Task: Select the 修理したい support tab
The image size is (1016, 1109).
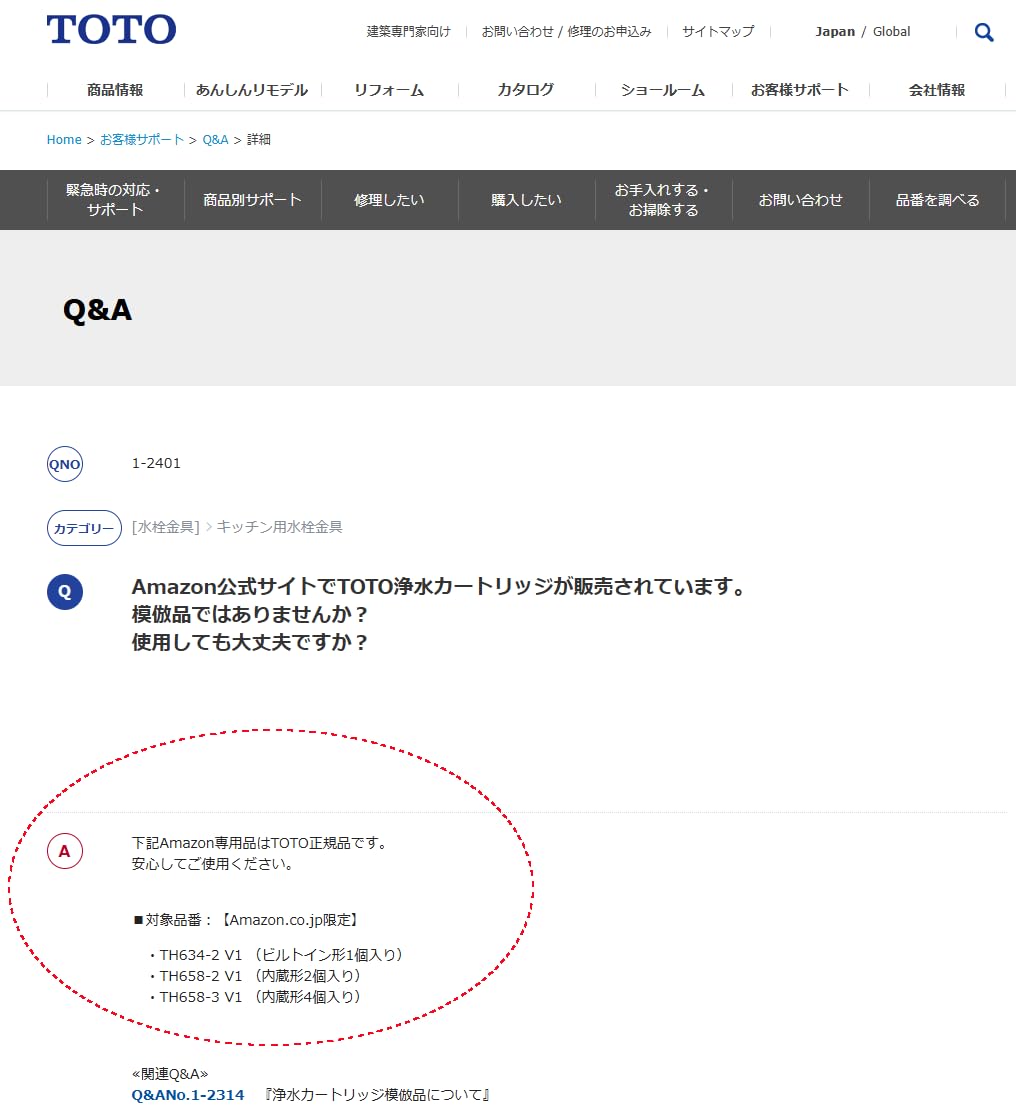Action: 389,199
